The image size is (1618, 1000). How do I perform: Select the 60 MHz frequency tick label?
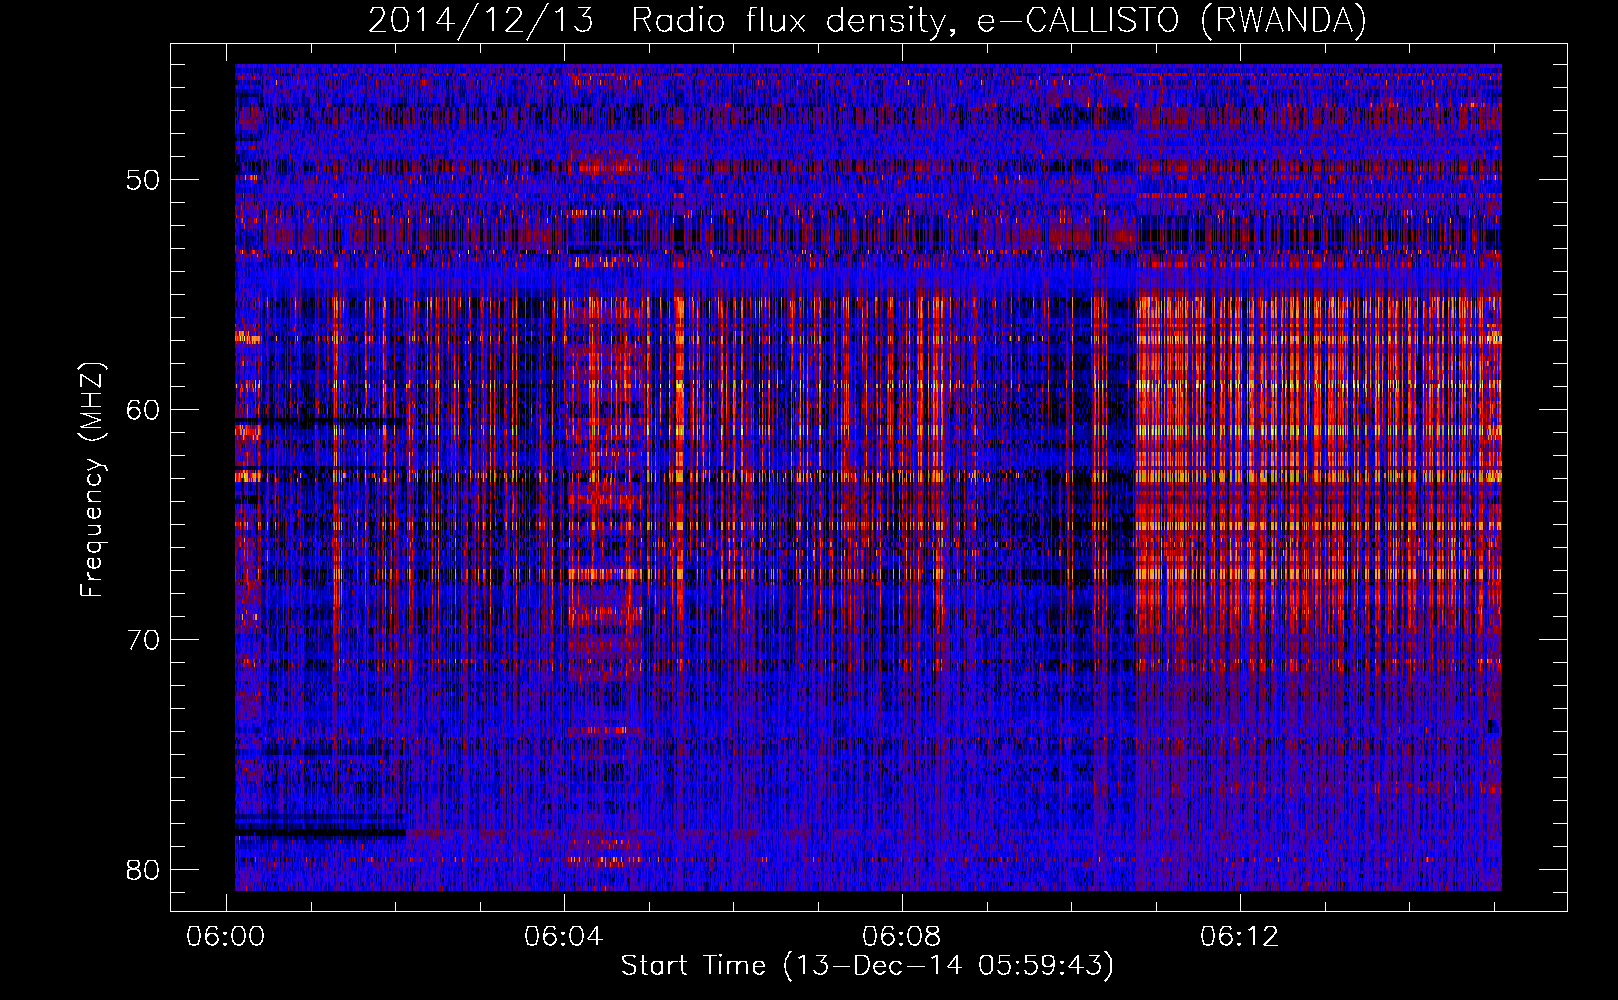(143, 410)
